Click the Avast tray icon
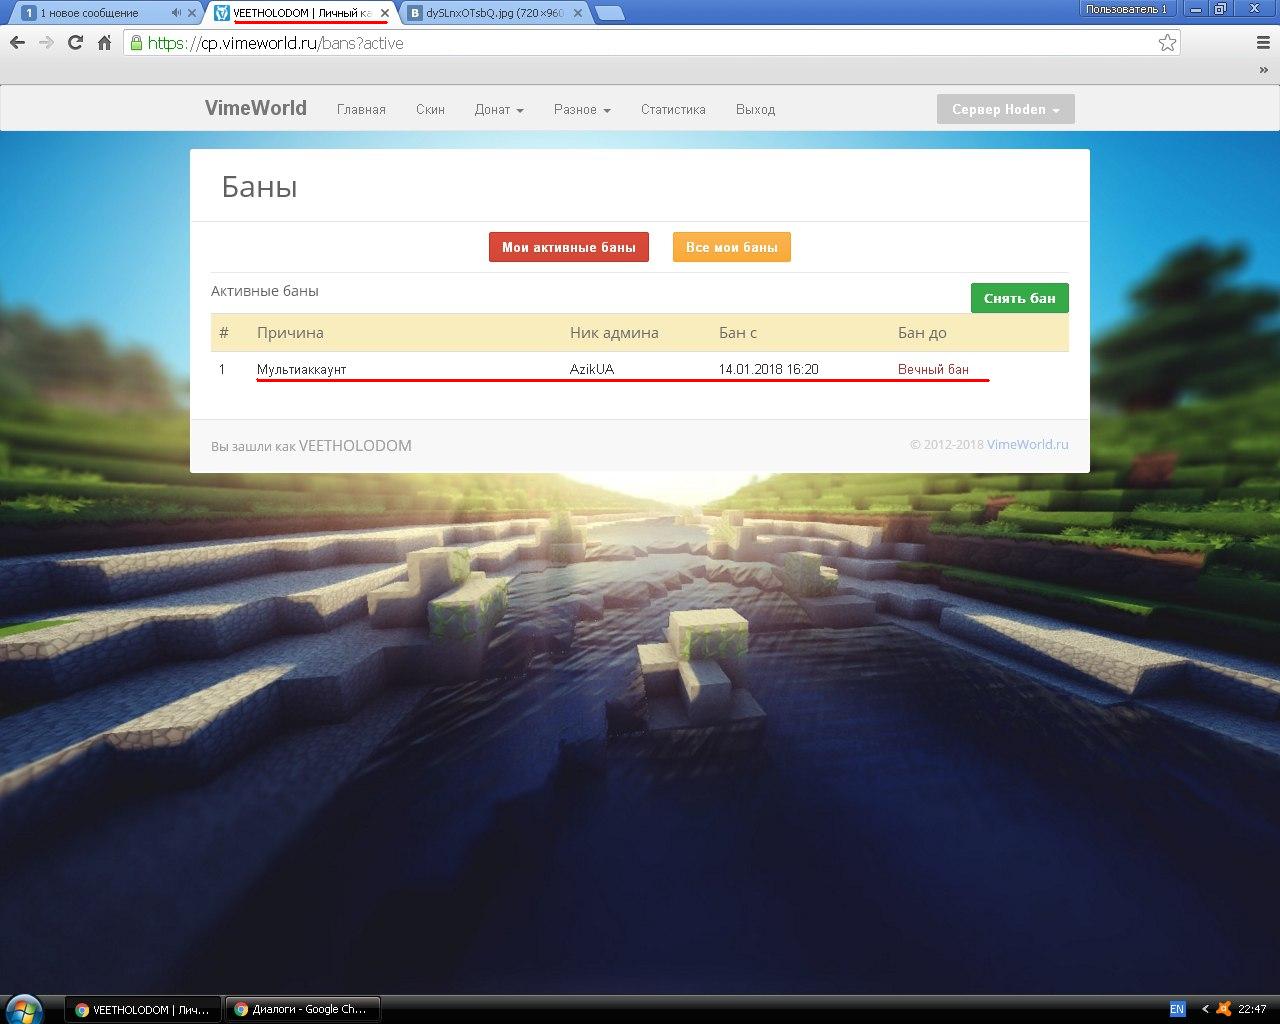The height and width of the screenshot is (1024, 1280). tap(1223, 1009)
